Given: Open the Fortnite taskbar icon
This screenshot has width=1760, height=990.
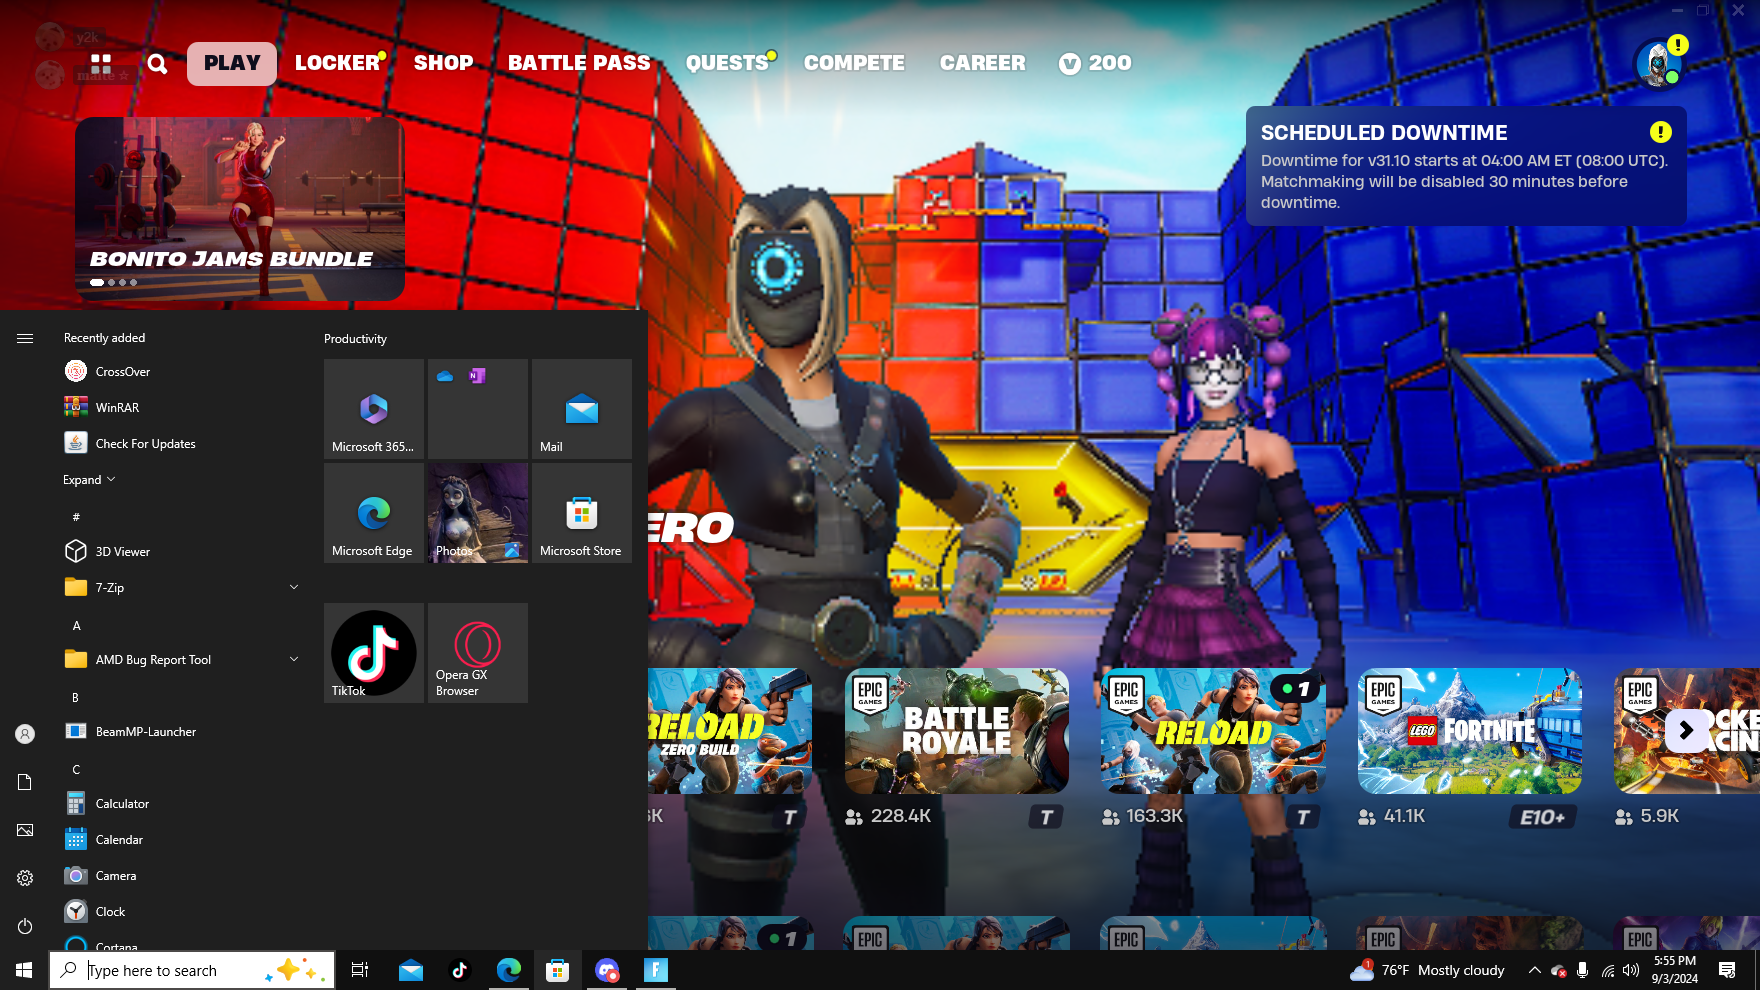Looking at the screenshot, I should 656,970.
